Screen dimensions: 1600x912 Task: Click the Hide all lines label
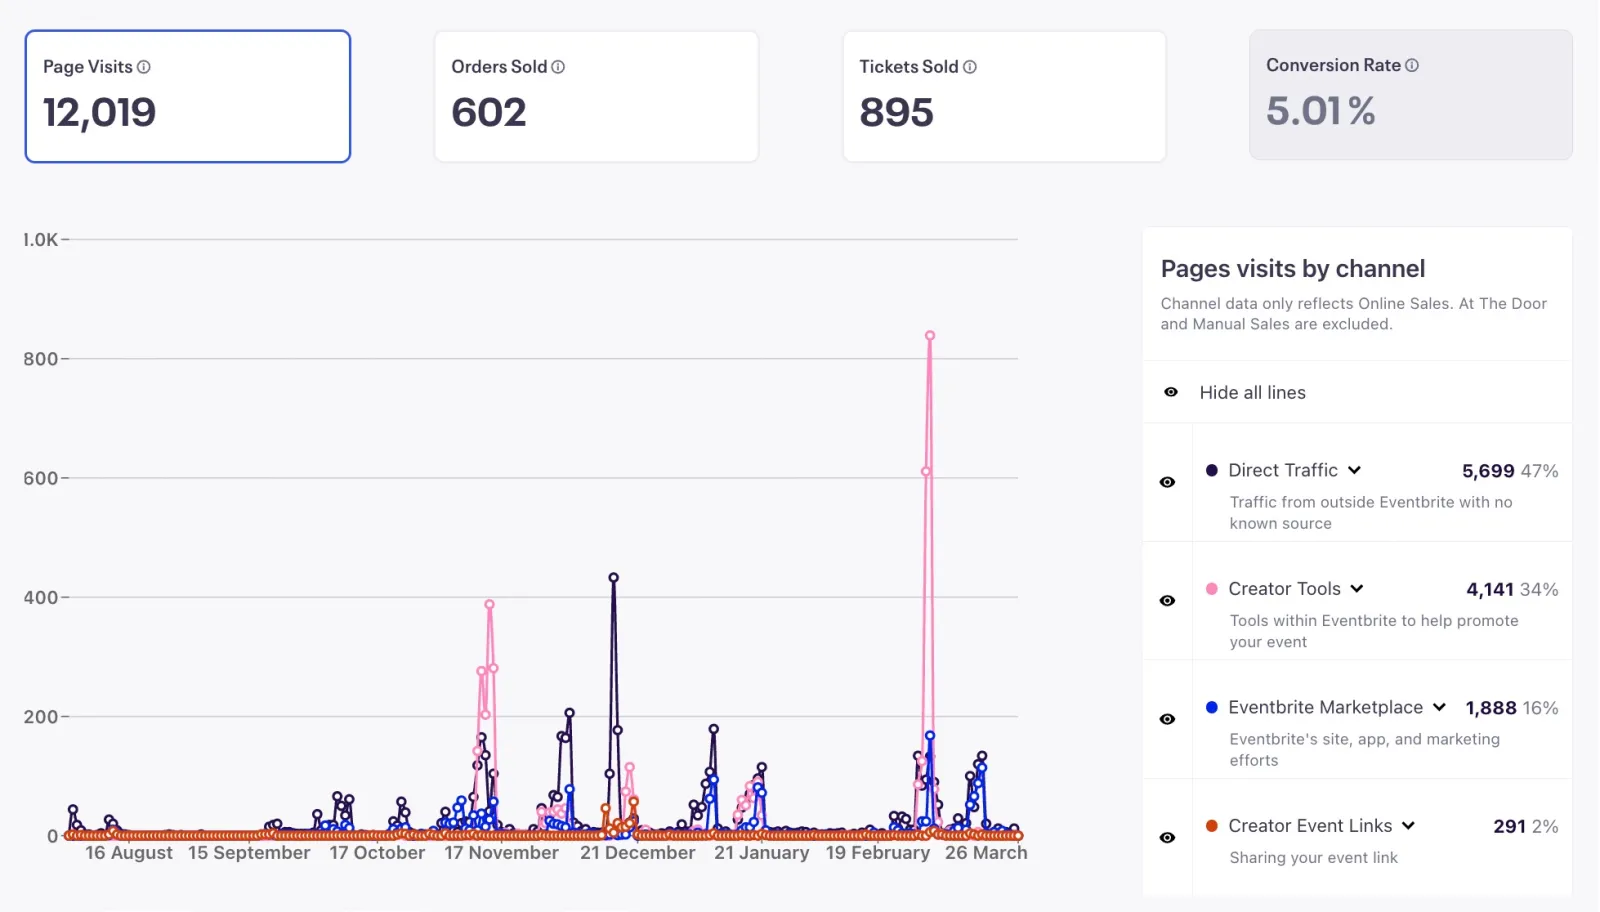coord(1251,392)
